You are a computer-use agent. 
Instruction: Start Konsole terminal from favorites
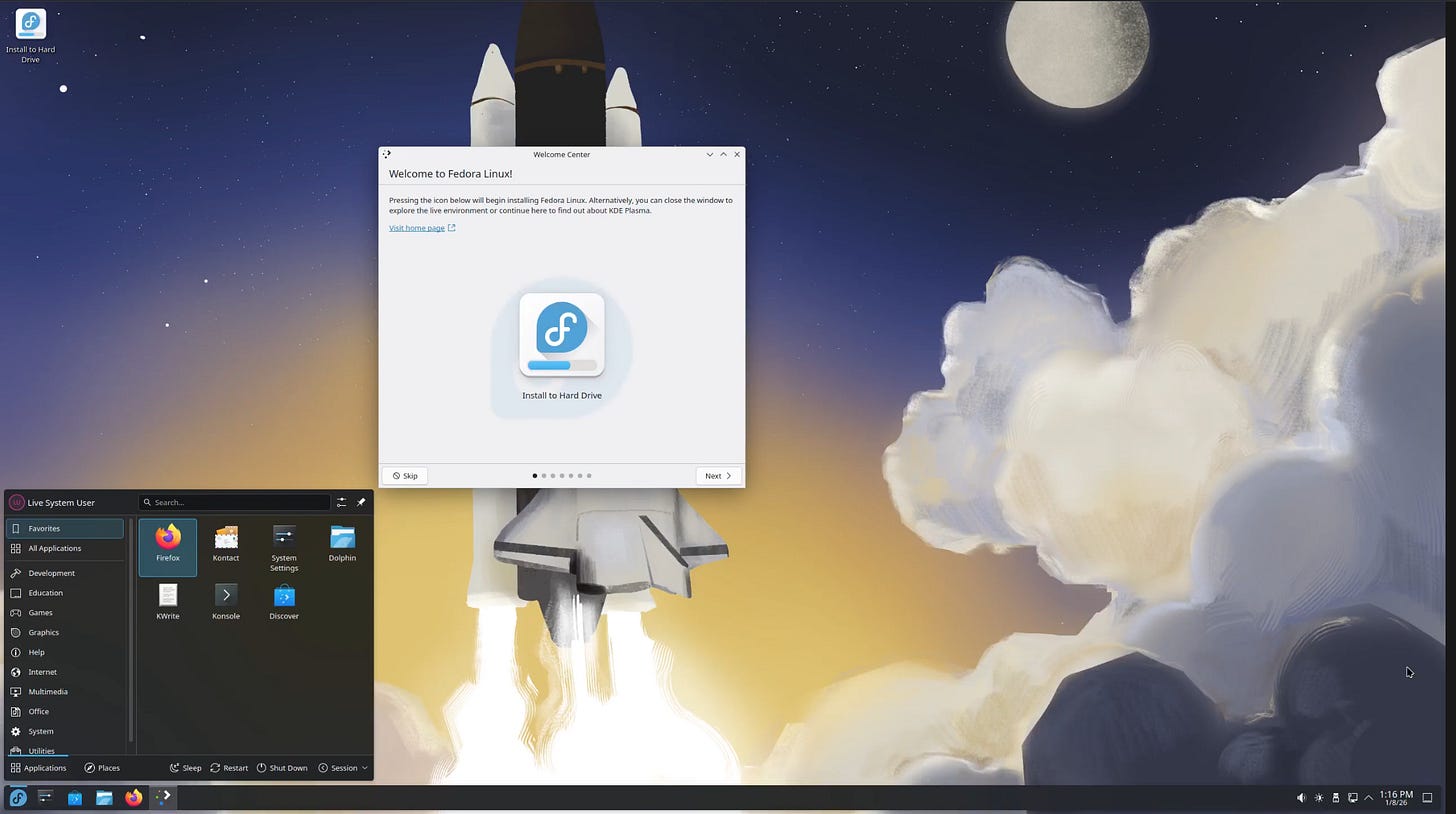(x=226, y=603)
